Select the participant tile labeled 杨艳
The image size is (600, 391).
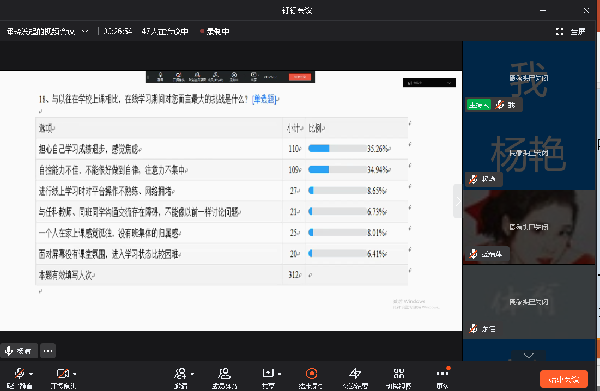pyautogui.click(x=529, y=153)
